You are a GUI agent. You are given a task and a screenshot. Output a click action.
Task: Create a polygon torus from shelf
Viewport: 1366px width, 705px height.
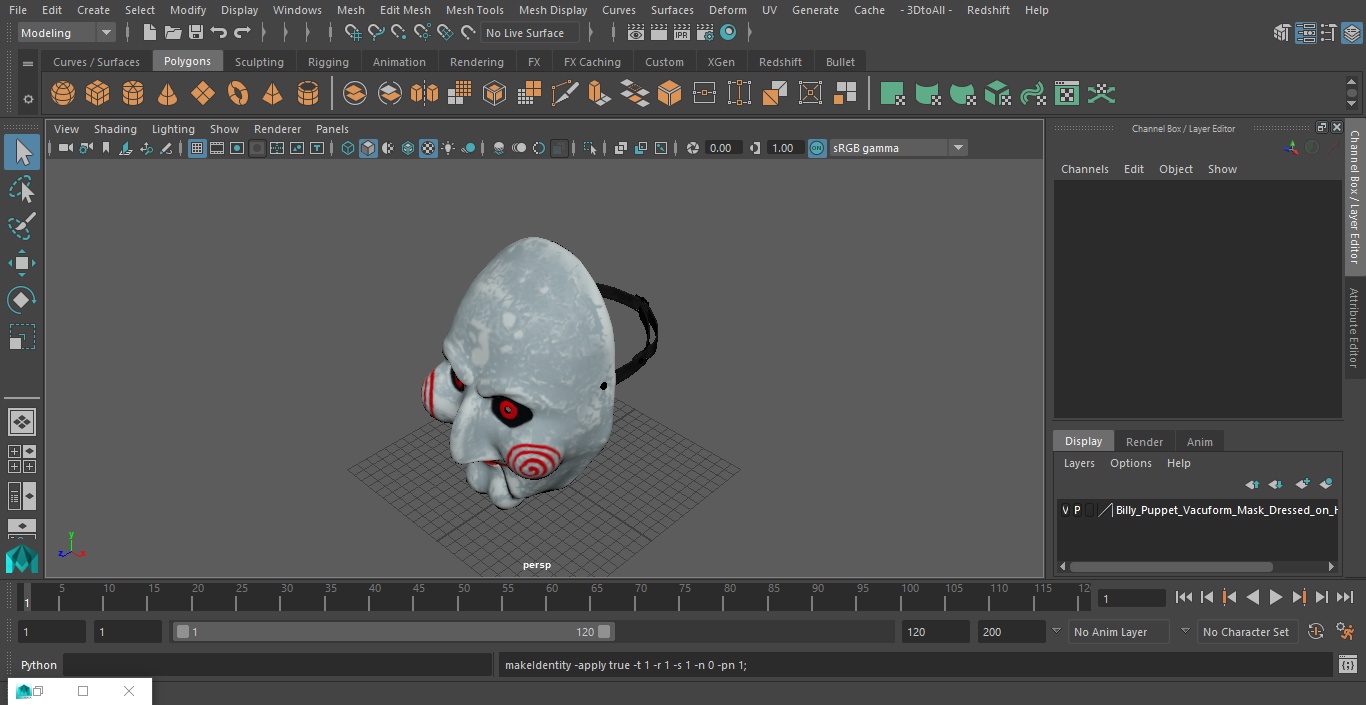click(x=238, y=94)
